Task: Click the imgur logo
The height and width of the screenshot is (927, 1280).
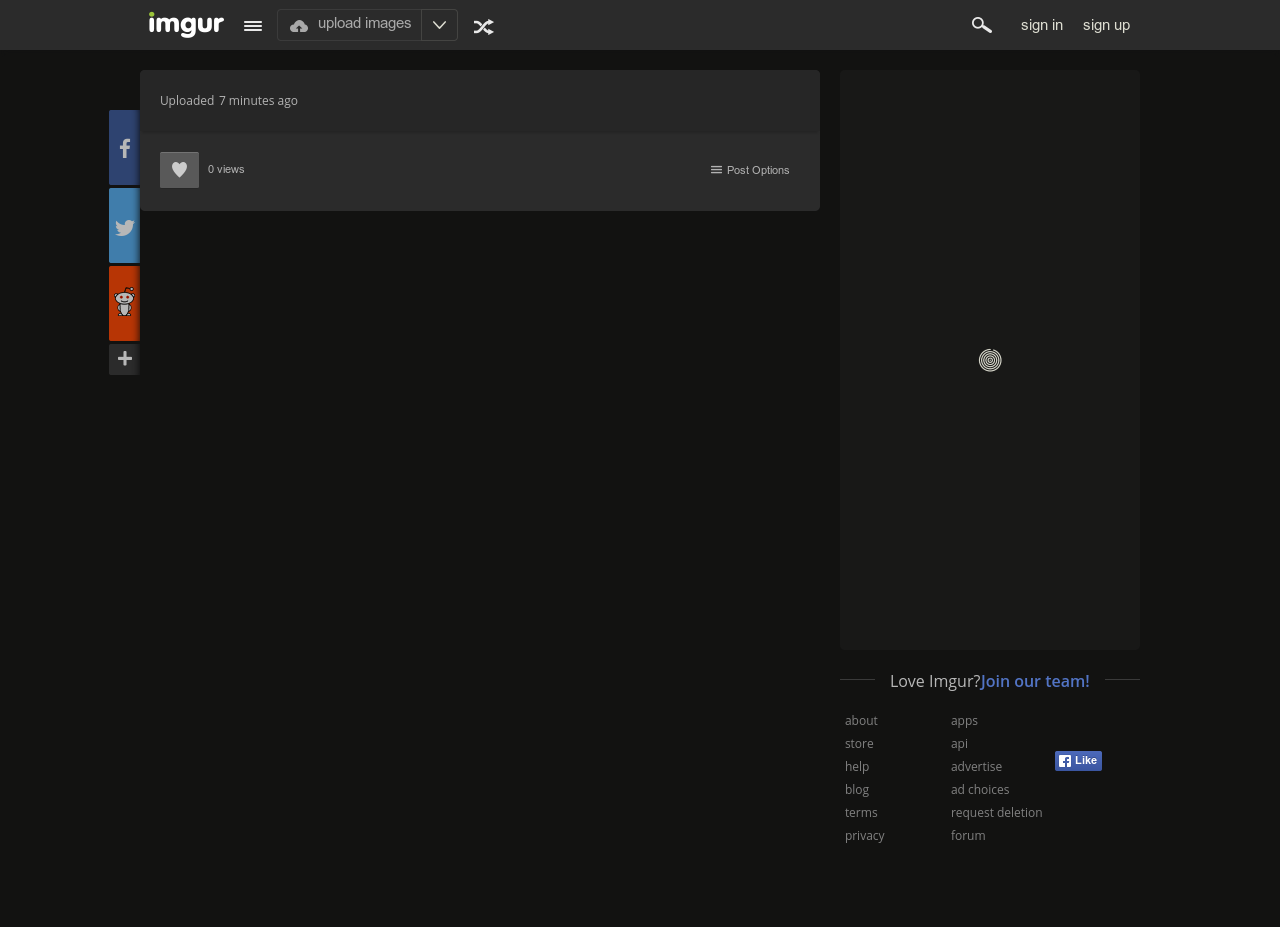Action: click(x=186, y=24)
